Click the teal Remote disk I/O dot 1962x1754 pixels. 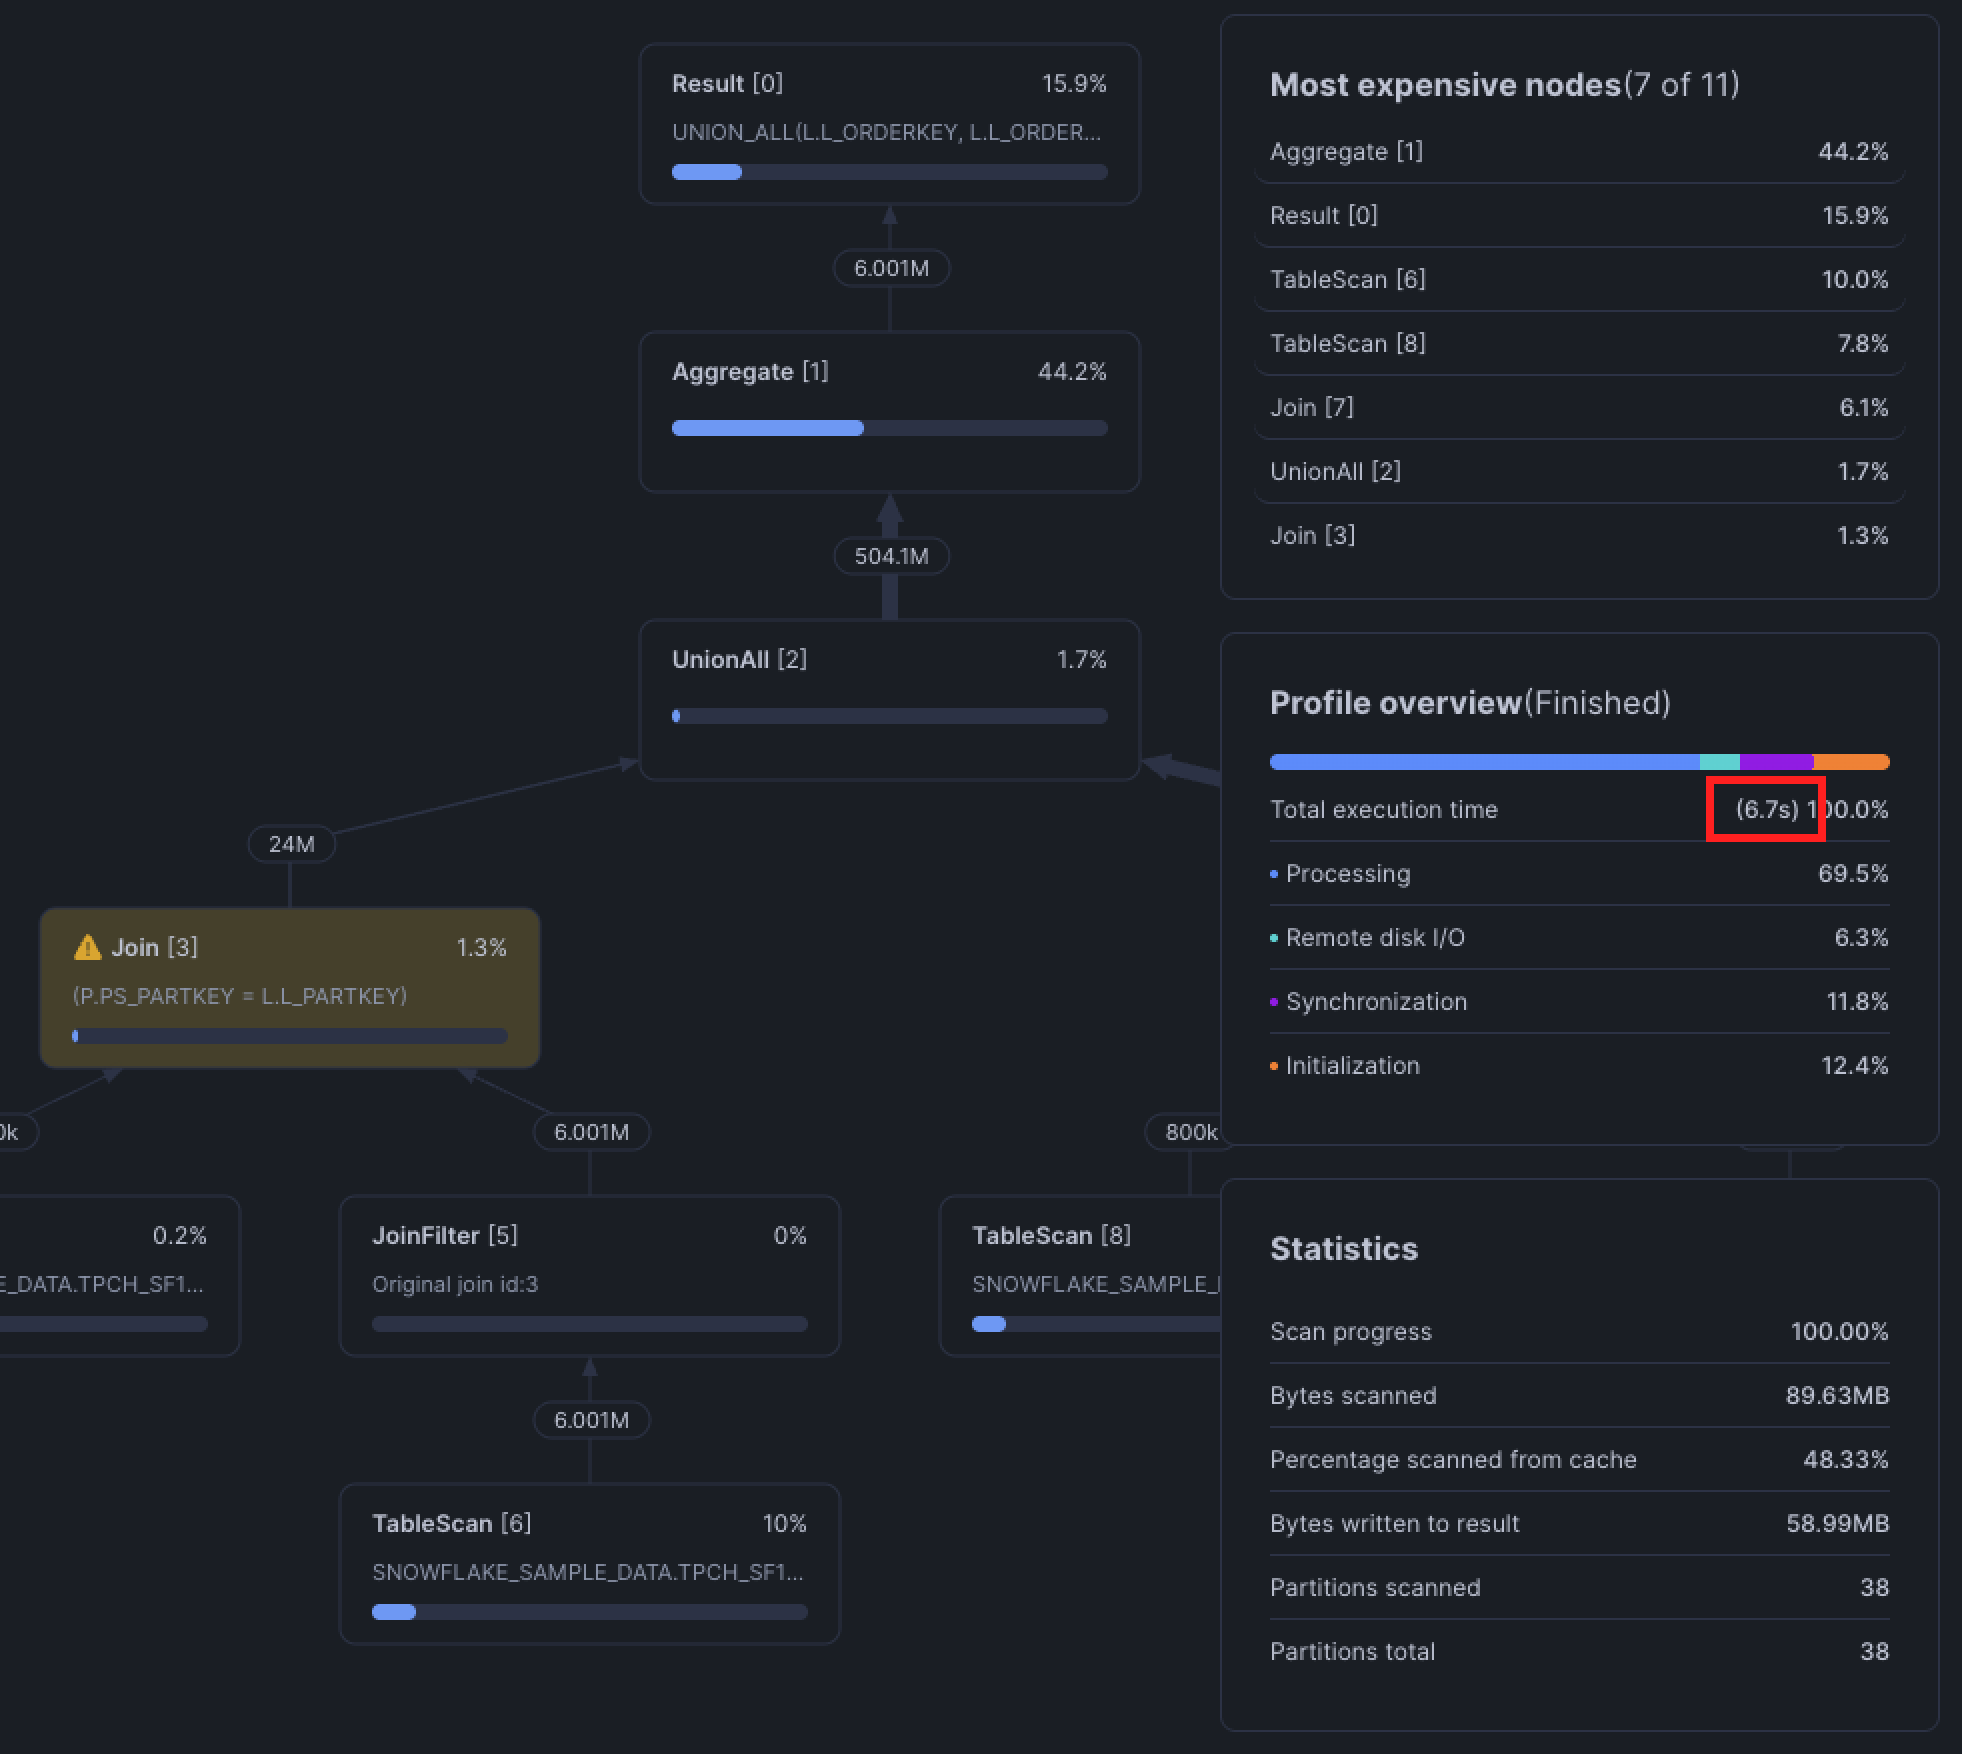(x=1273, y=937)
